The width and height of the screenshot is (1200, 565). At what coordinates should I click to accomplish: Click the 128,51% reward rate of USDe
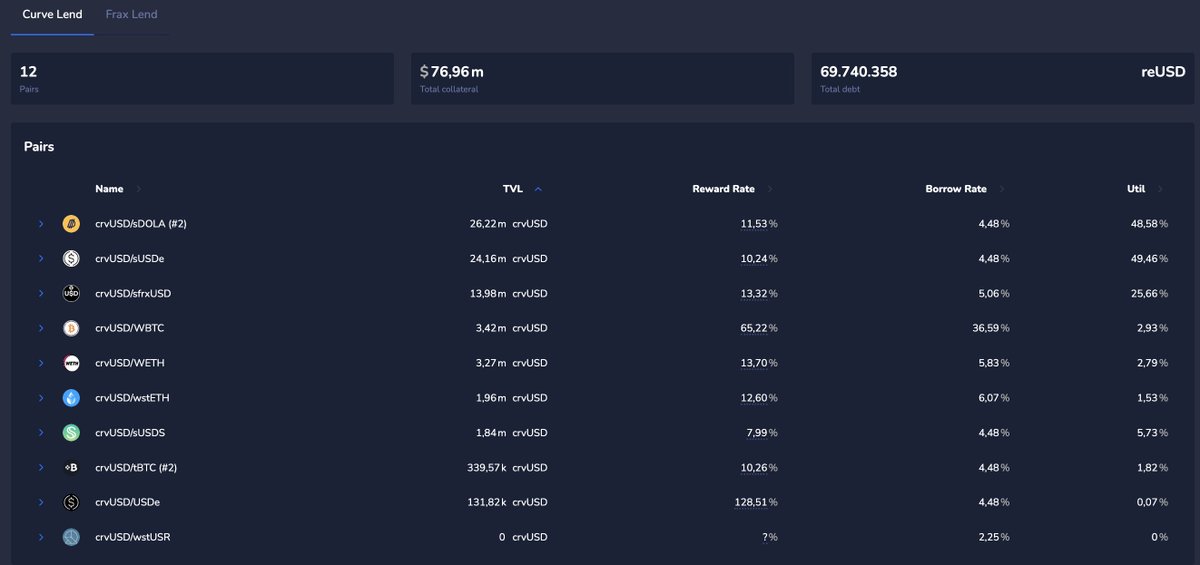tap(756, 502)
